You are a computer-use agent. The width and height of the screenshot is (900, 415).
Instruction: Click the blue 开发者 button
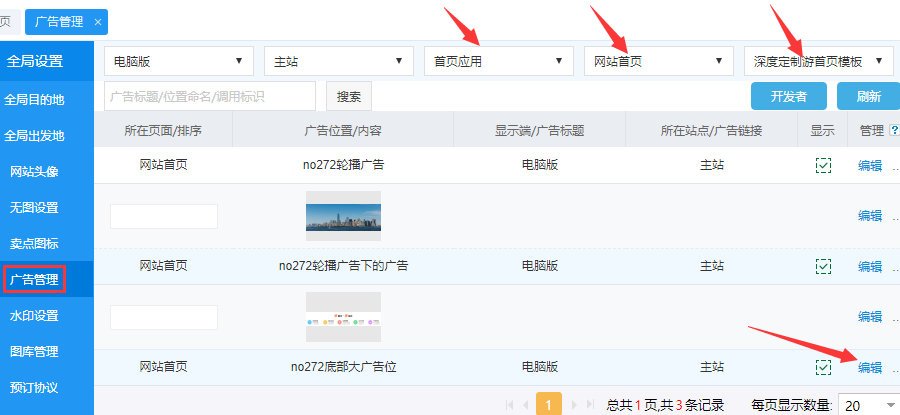[789, 97]
